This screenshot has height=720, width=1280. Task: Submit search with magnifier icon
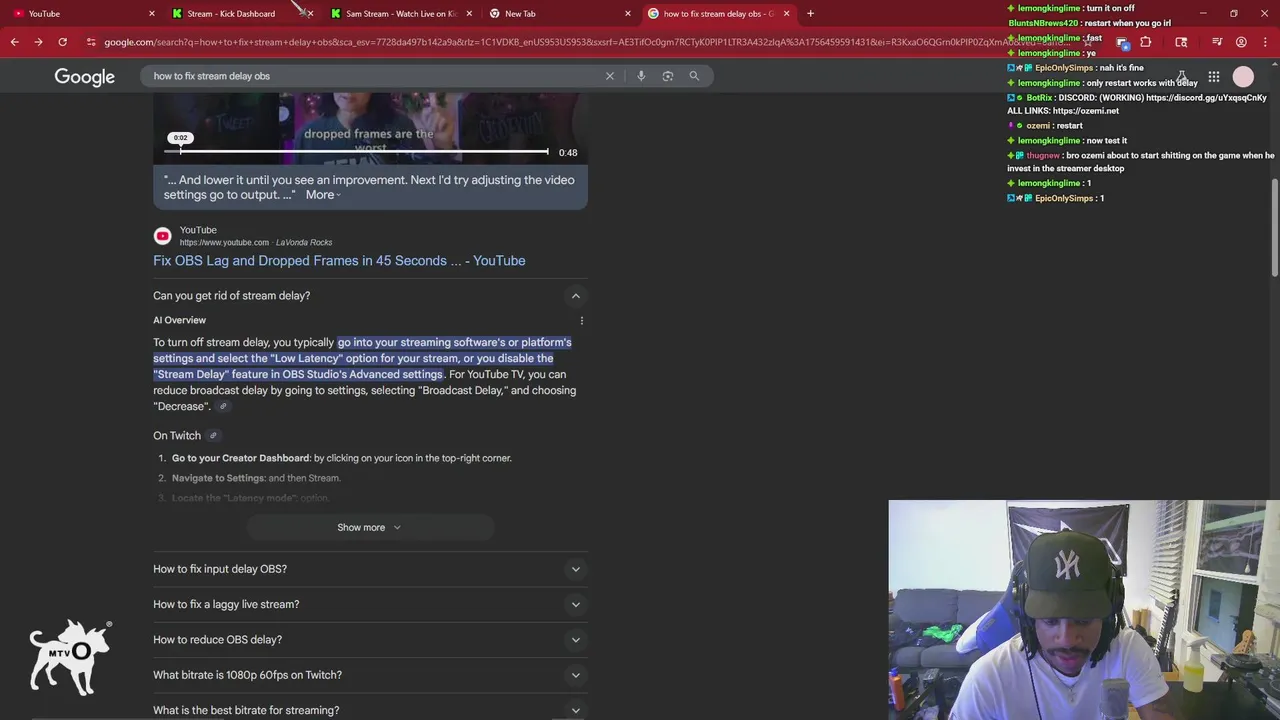pyautogui.click(x=694, y=76)
